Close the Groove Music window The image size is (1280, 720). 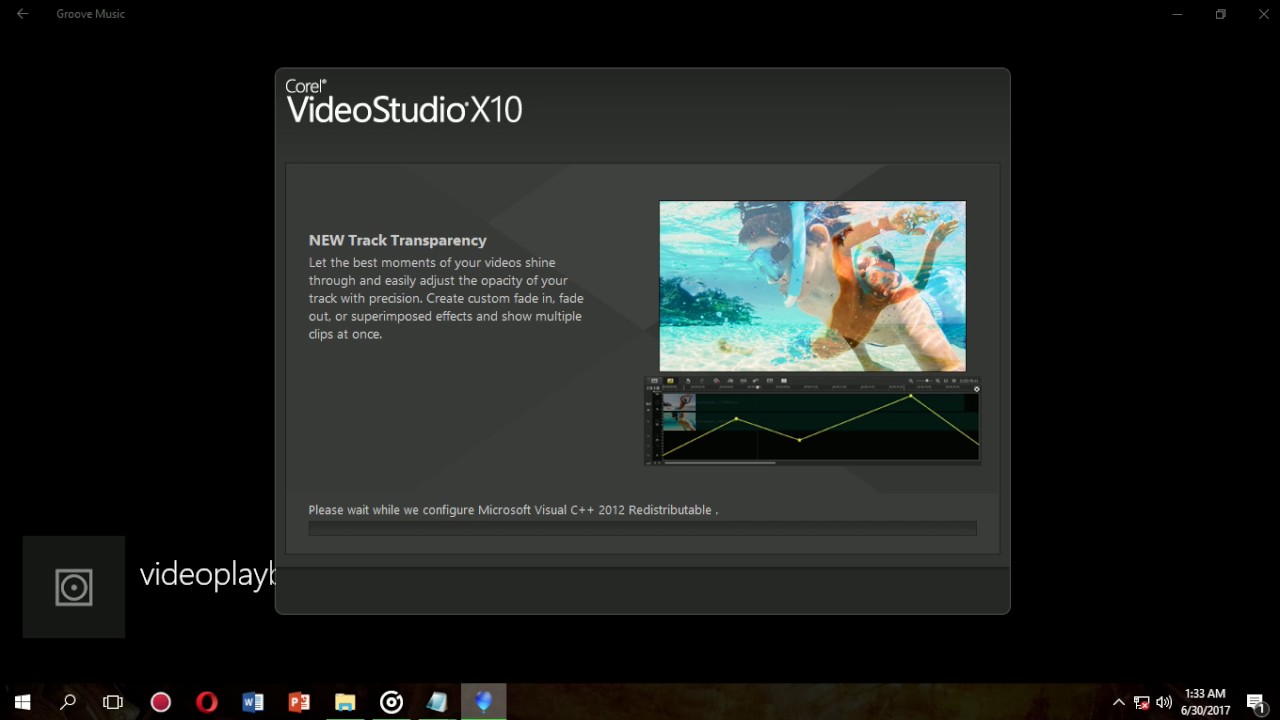[1263, 14]
